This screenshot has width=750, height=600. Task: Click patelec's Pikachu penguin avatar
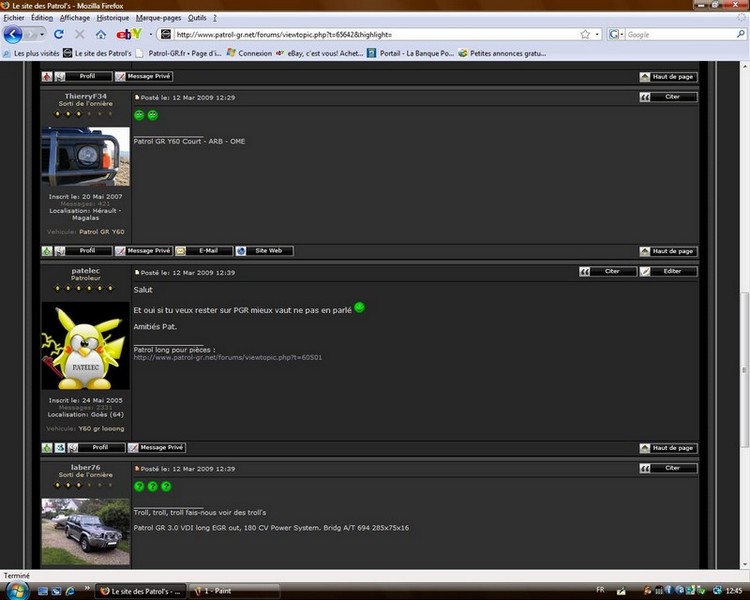pyautogui.click(x=86, y=345)
